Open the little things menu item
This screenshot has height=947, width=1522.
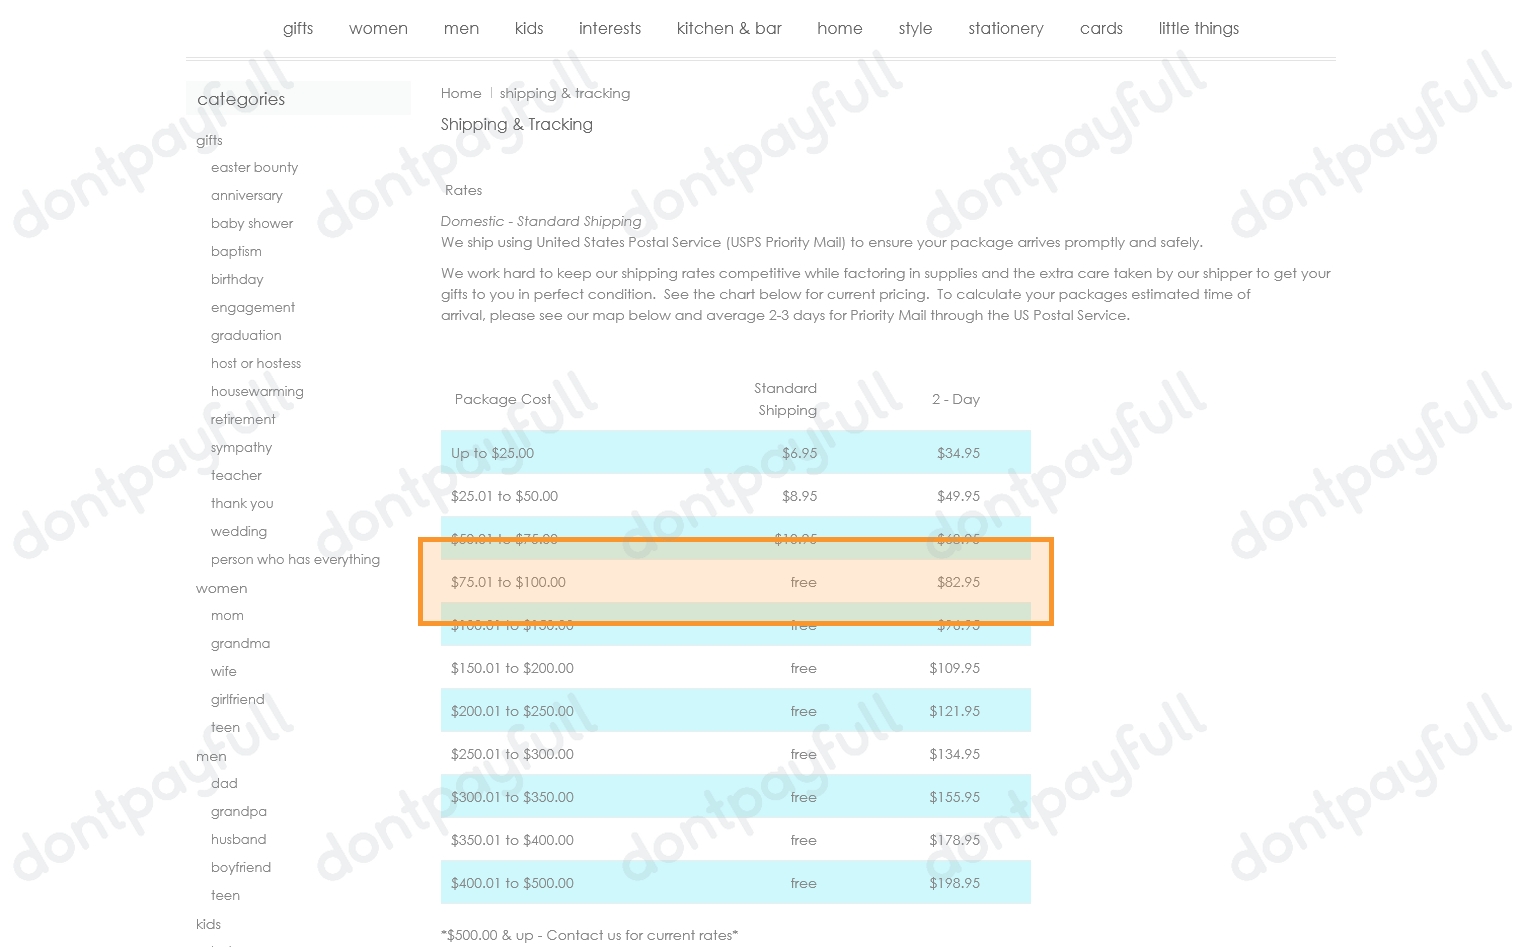click(x=1199, y=29)
